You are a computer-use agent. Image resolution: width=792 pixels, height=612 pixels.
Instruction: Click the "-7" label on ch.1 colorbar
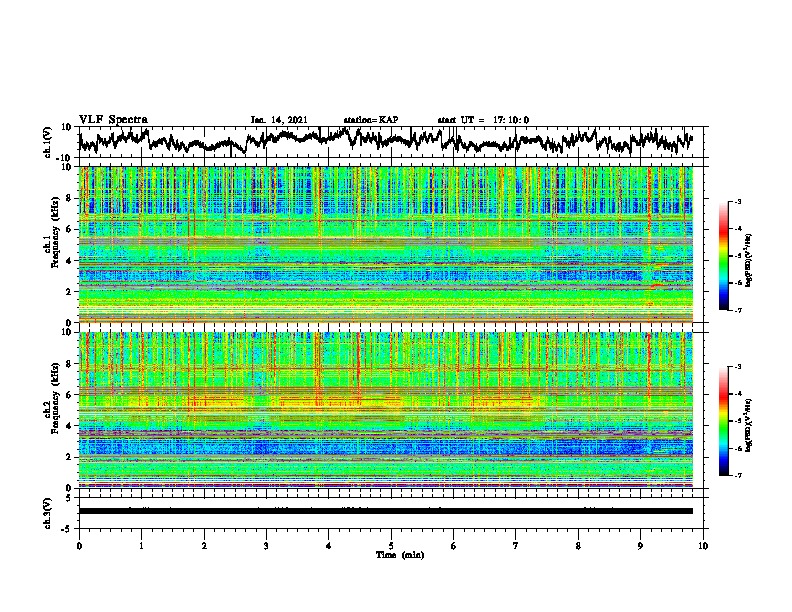[737, 310]
